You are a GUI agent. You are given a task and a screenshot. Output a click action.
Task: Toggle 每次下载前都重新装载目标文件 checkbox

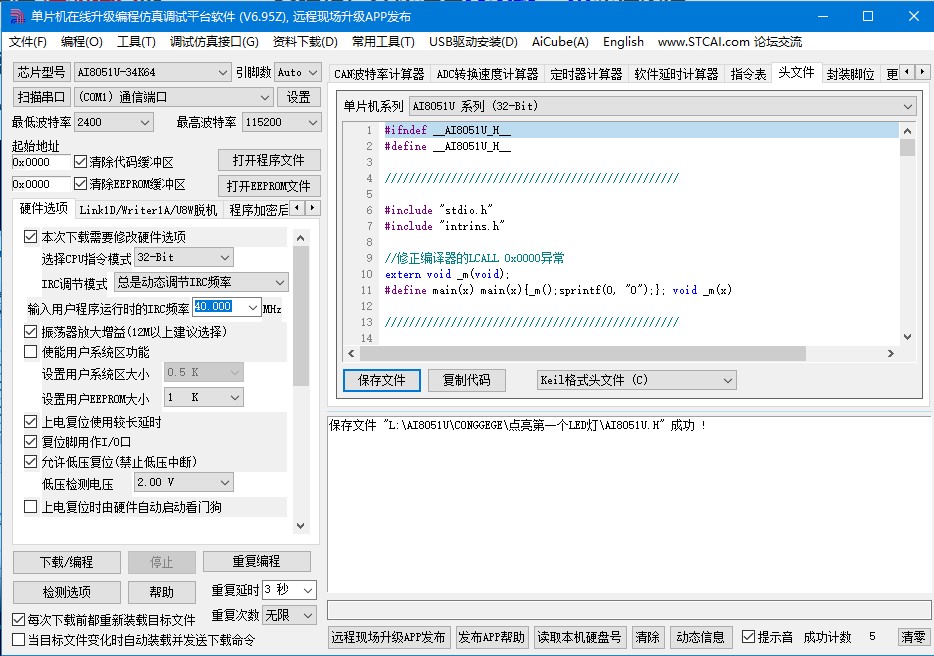click(x=18, y=620)
